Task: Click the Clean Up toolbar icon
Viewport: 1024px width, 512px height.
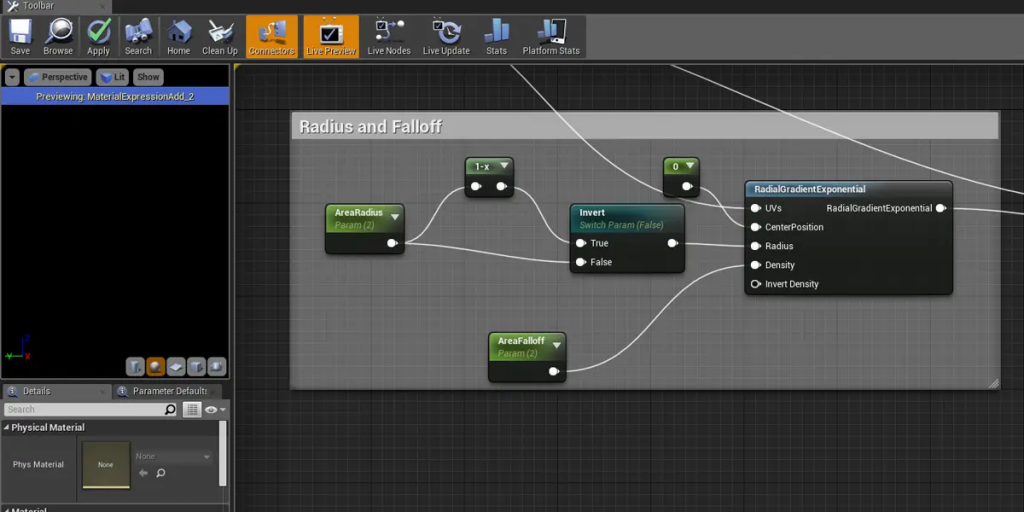Action: coord(220,37)
